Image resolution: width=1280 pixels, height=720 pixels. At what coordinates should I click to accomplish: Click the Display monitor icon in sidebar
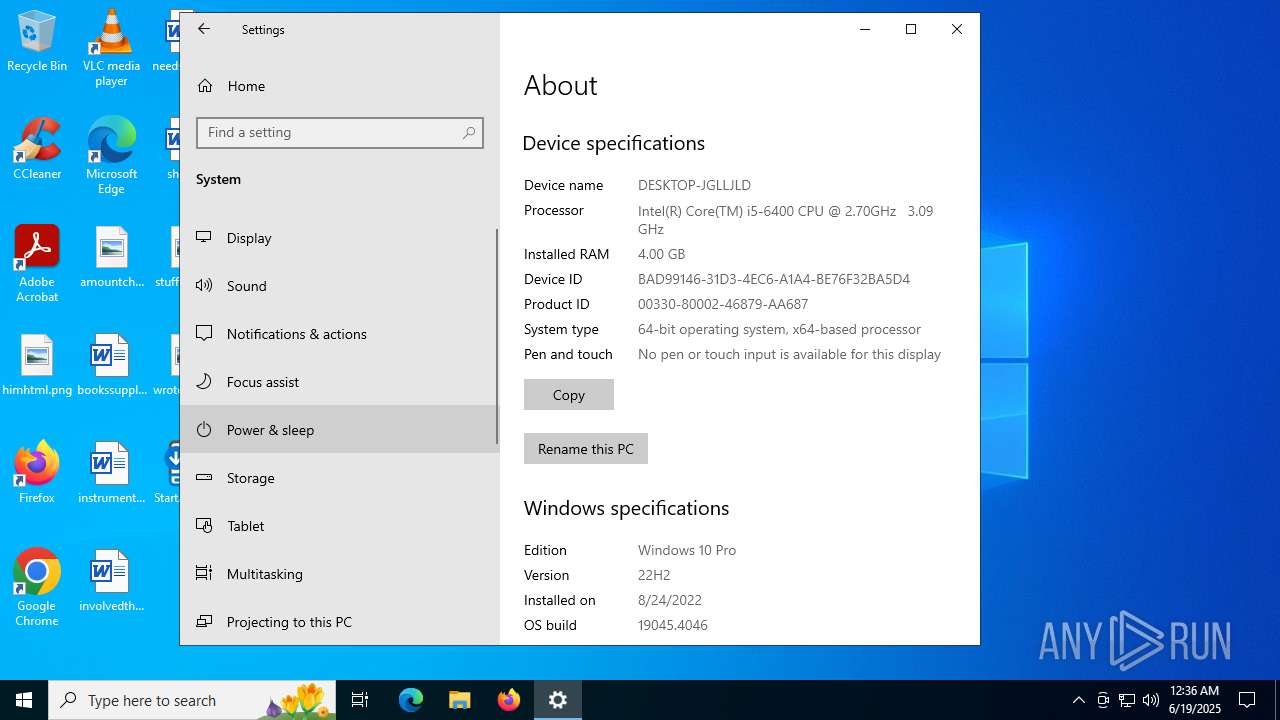click(204, 237)
